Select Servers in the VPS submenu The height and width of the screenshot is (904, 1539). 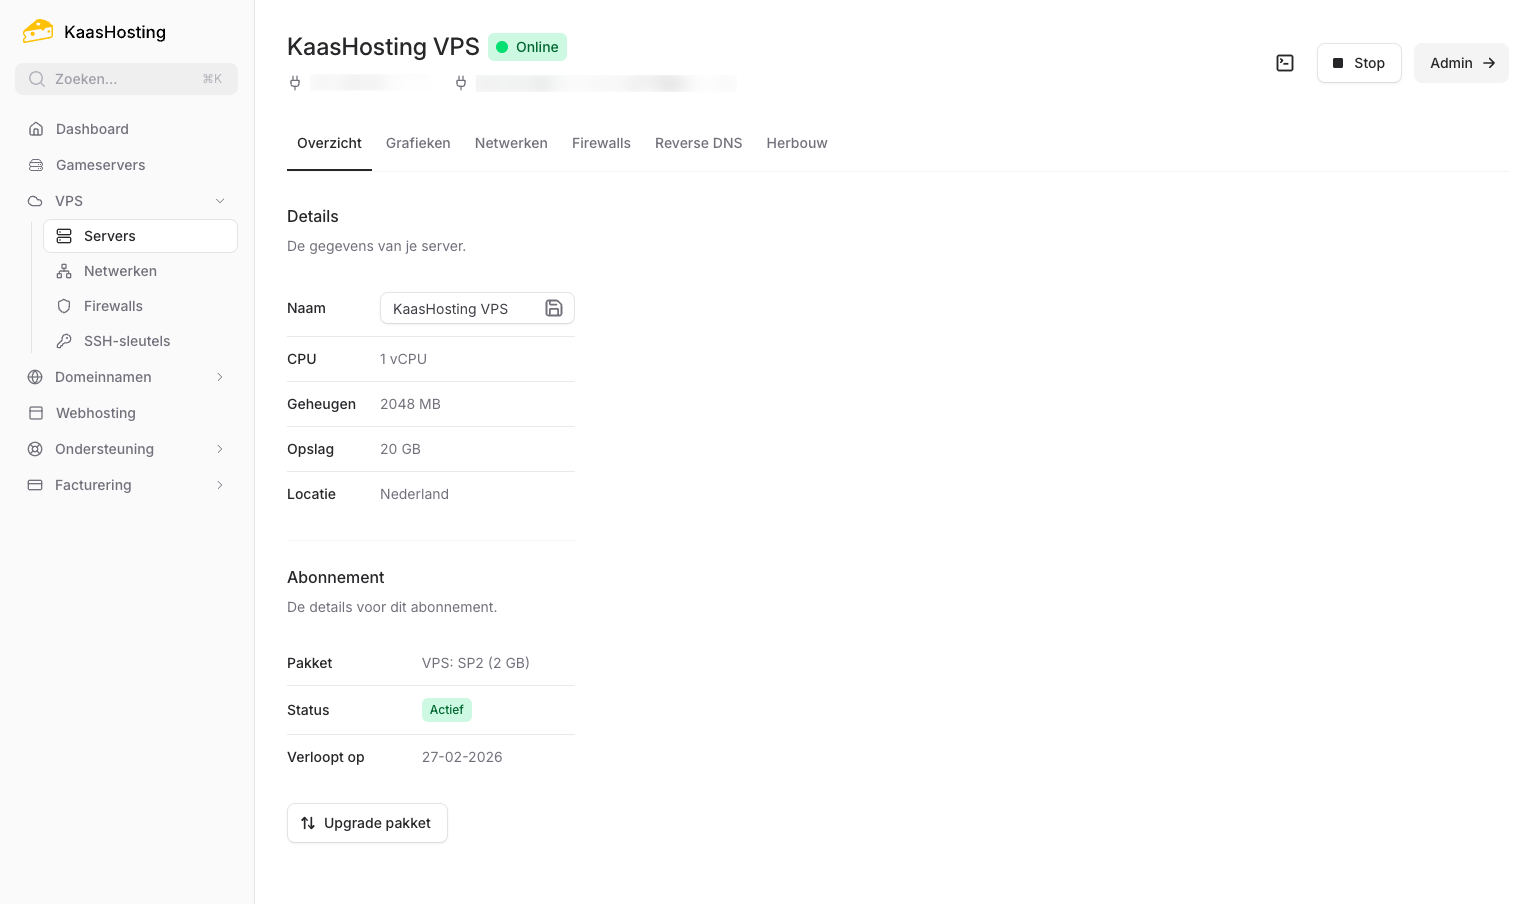[110, 236]
